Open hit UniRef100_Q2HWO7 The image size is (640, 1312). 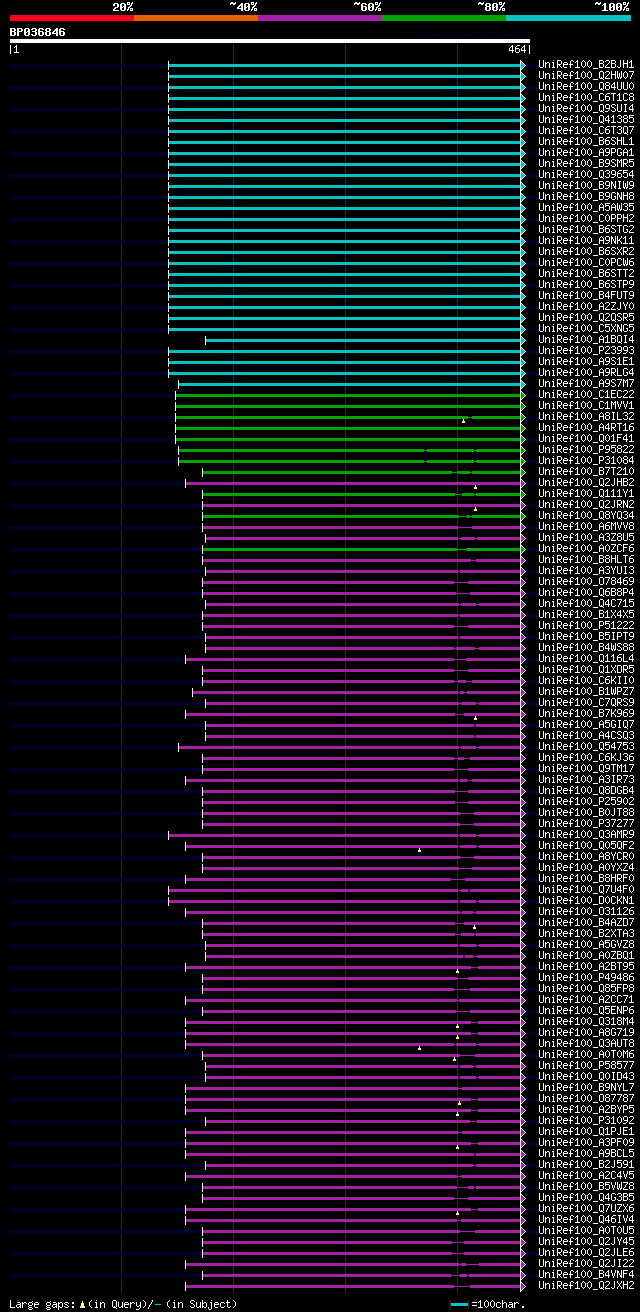click(x=586, y=75)
